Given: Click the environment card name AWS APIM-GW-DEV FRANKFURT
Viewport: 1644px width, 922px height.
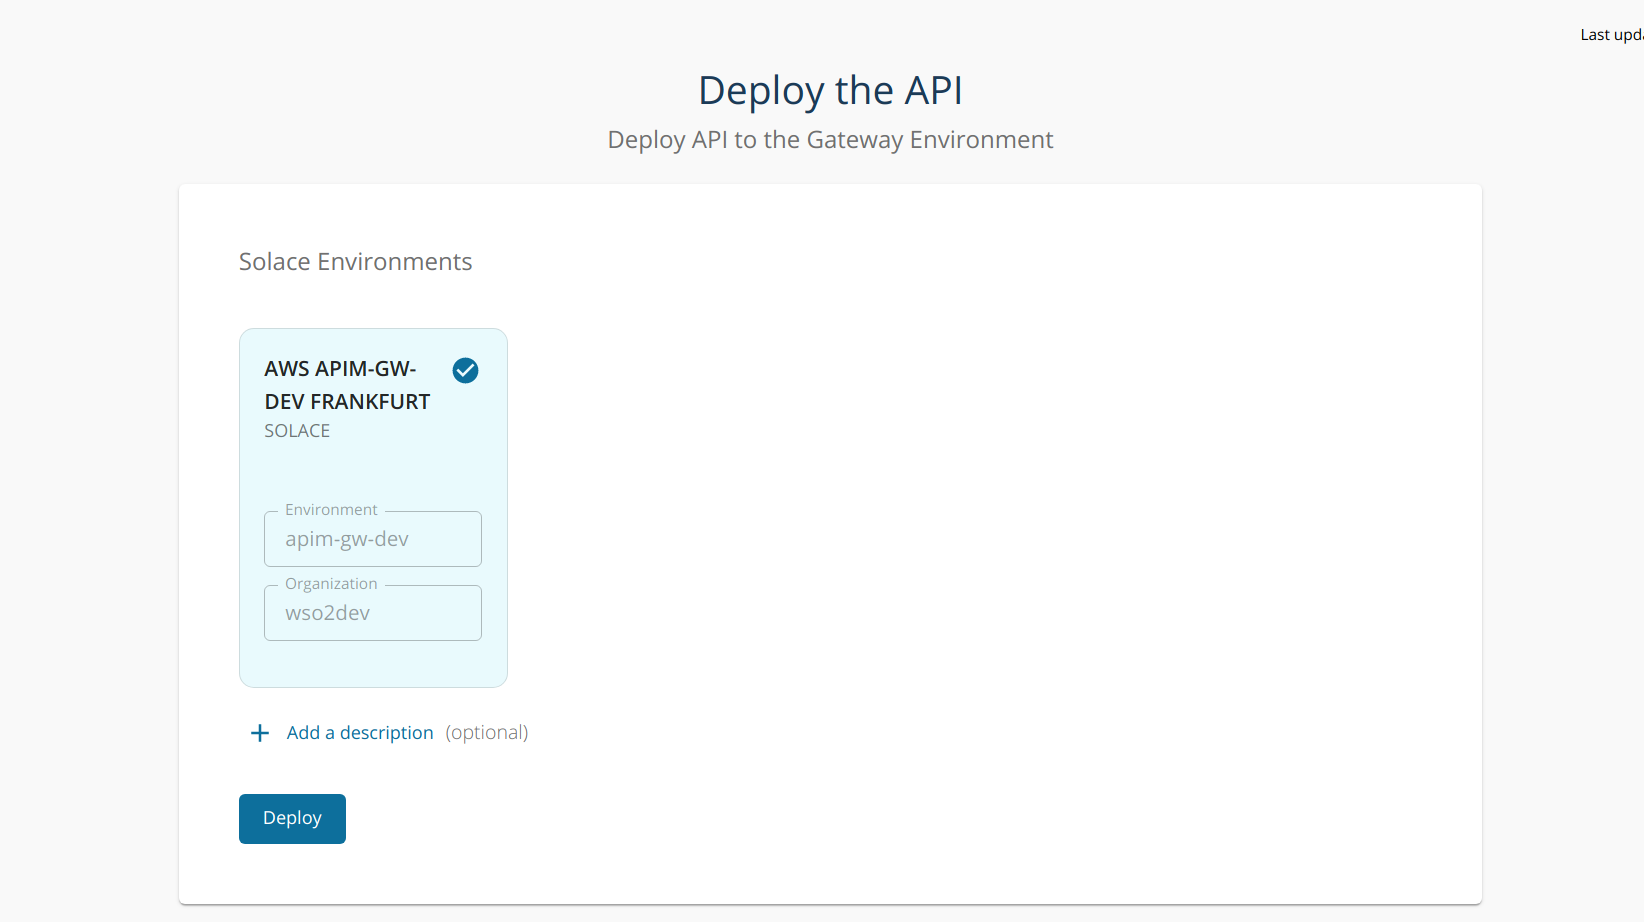Looking at the screenshot, I should point(347,385).
